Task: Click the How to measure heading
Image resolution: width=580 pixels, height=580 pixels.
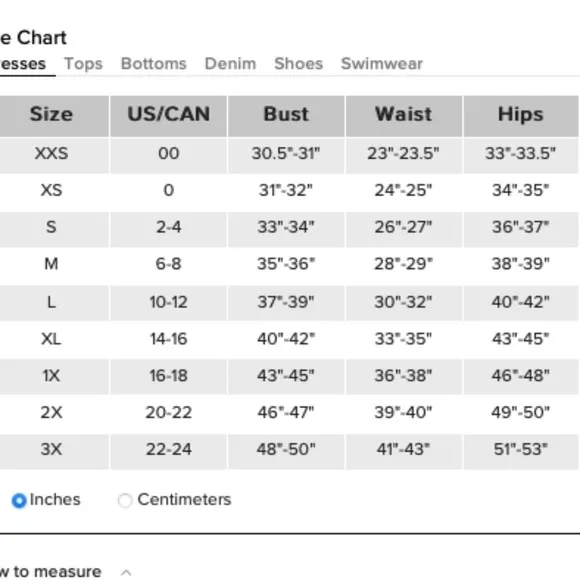Action: 50,572
